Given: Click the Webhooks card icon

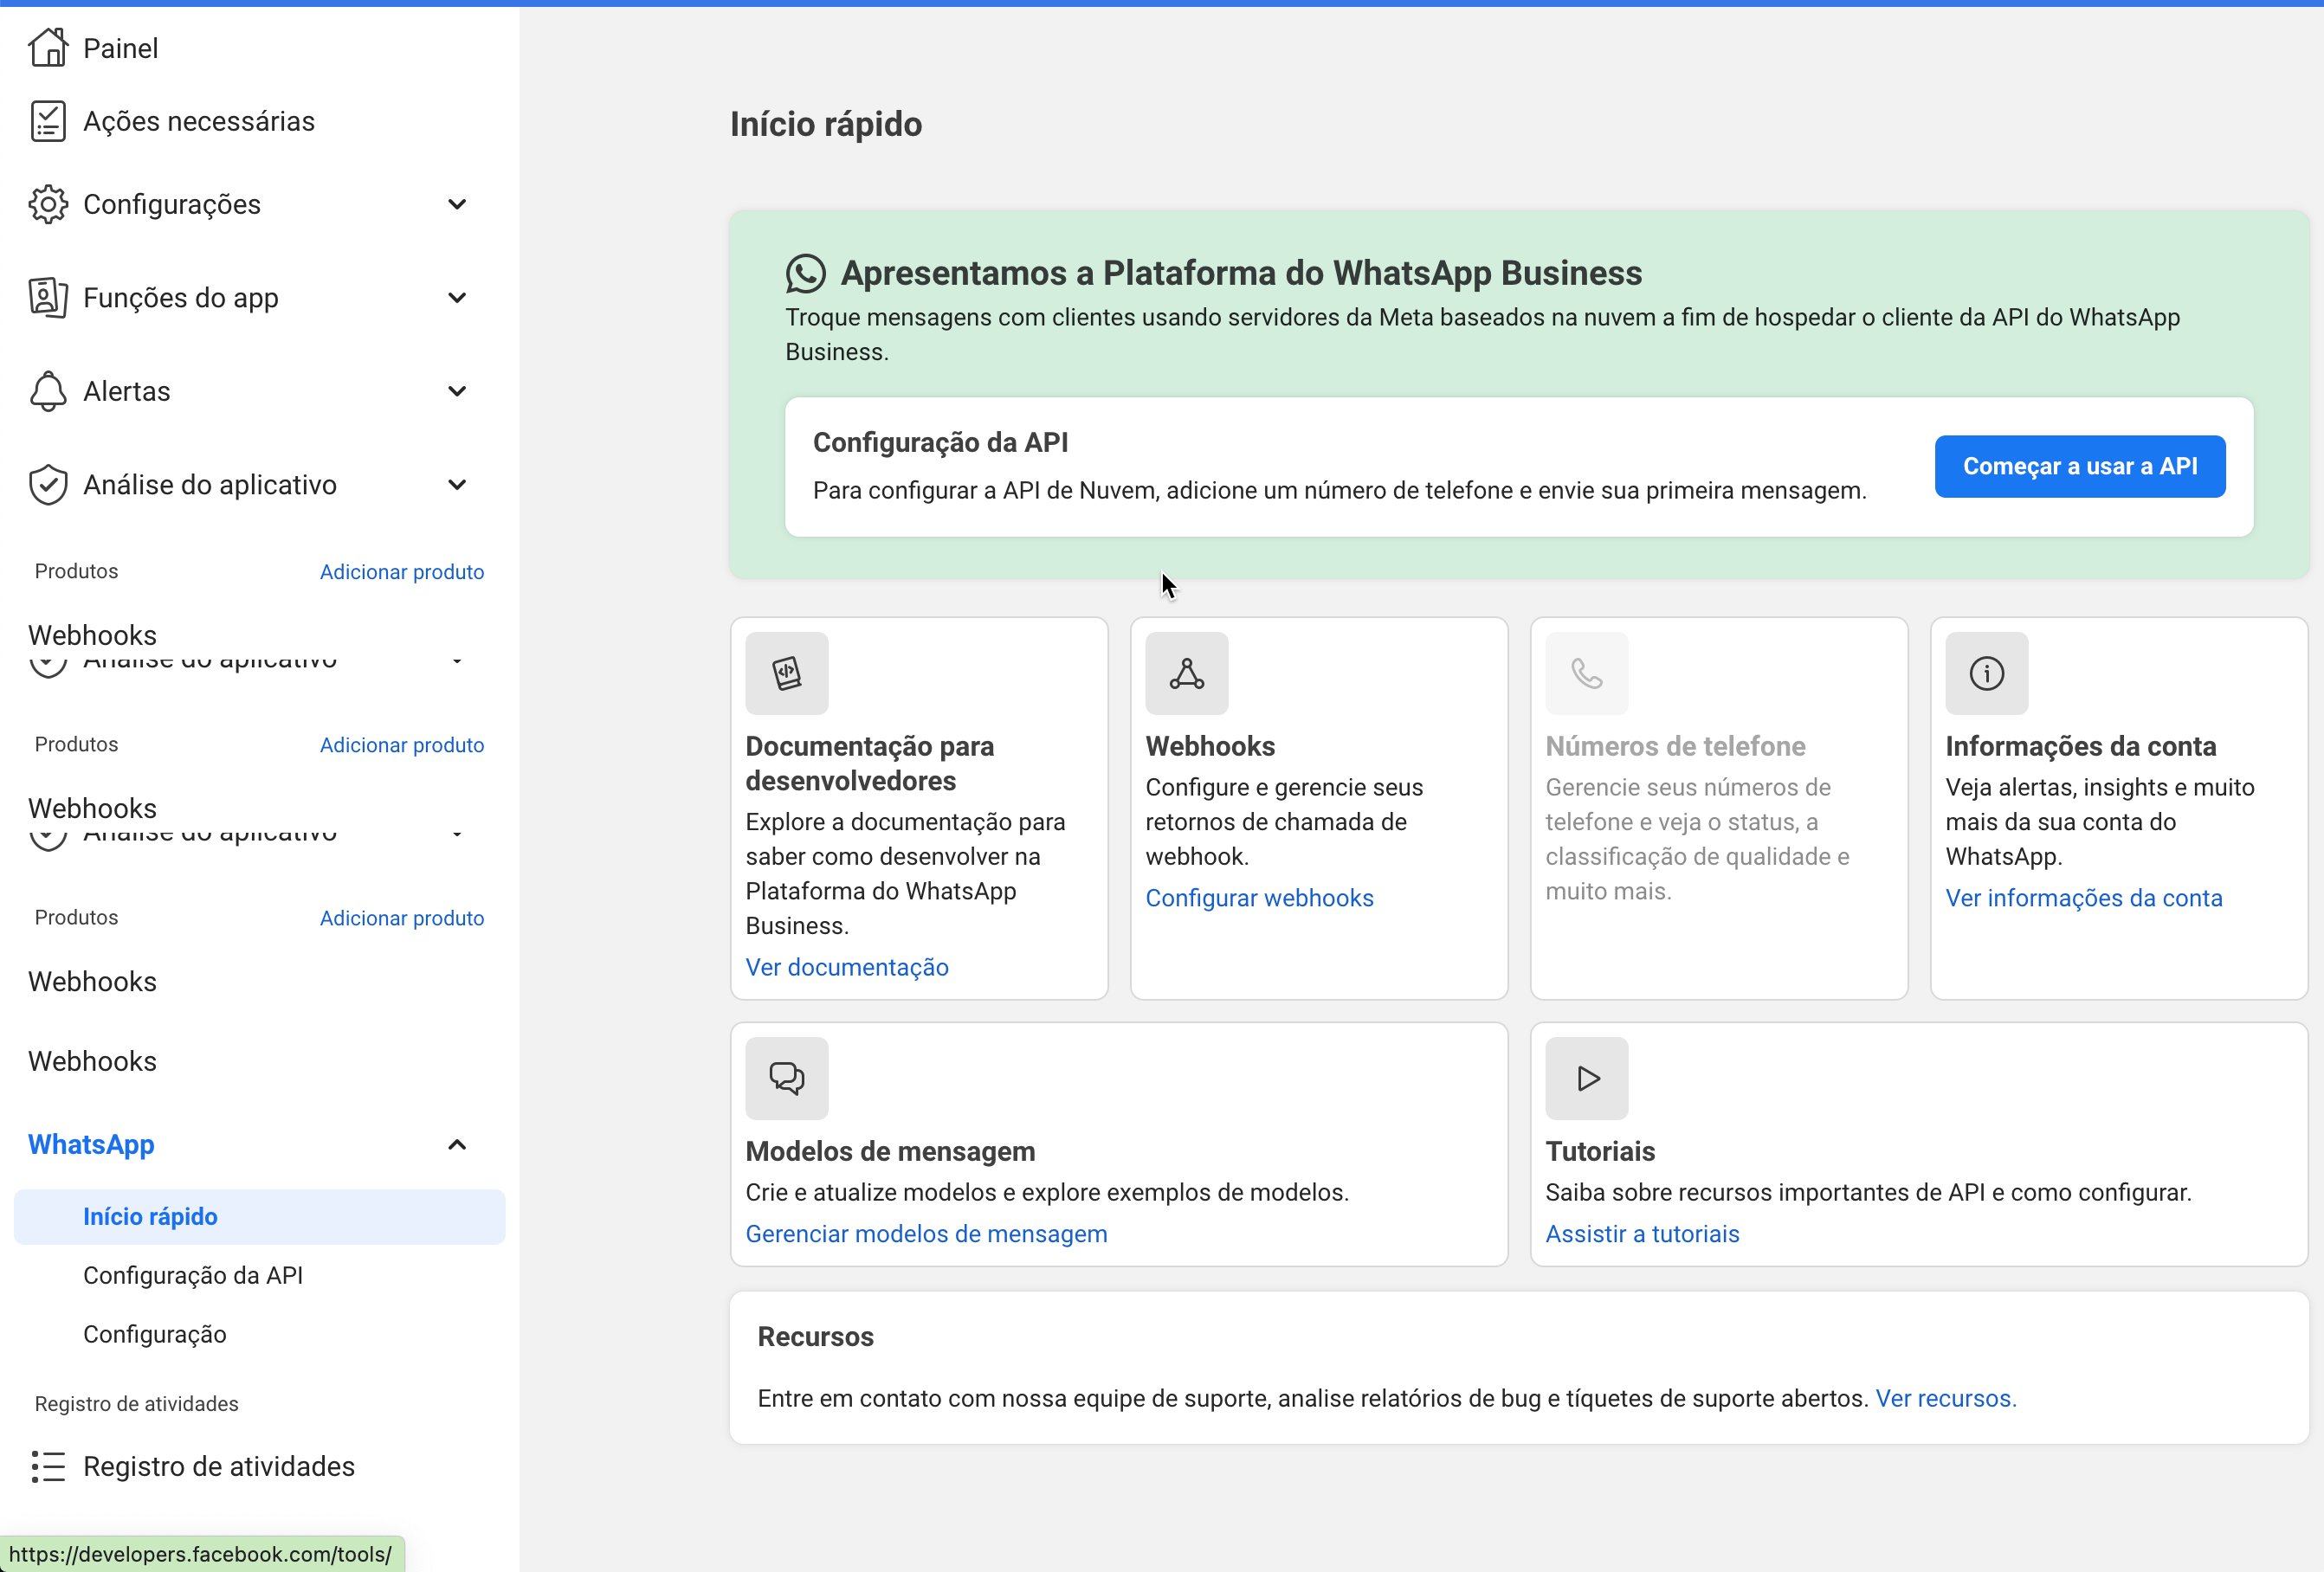Looking at the screenshot, I should click(x=1186, y=673).
